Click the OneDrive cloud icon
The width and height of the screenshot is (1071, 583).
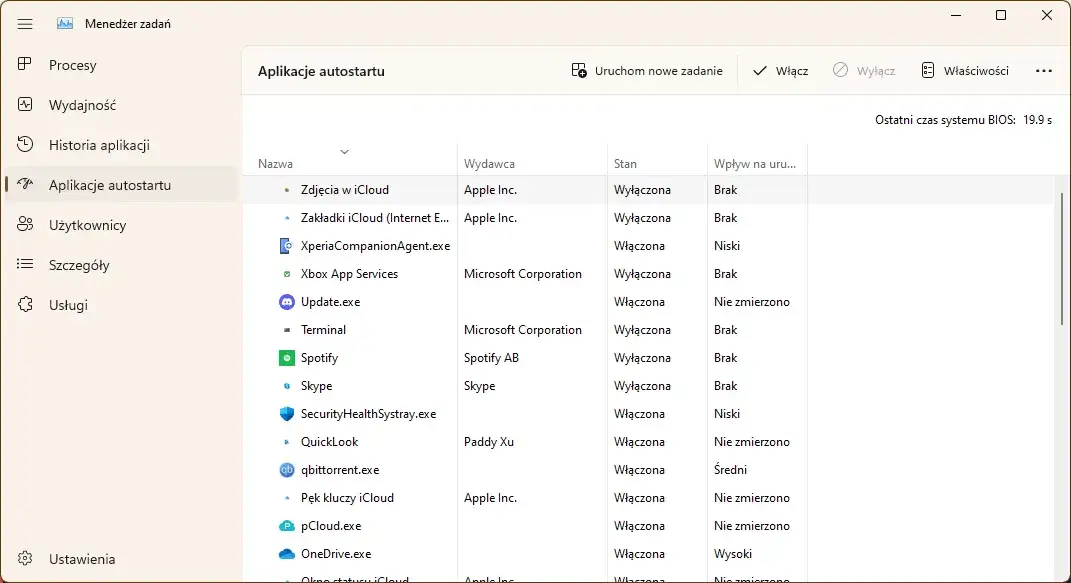pos(287,554)
